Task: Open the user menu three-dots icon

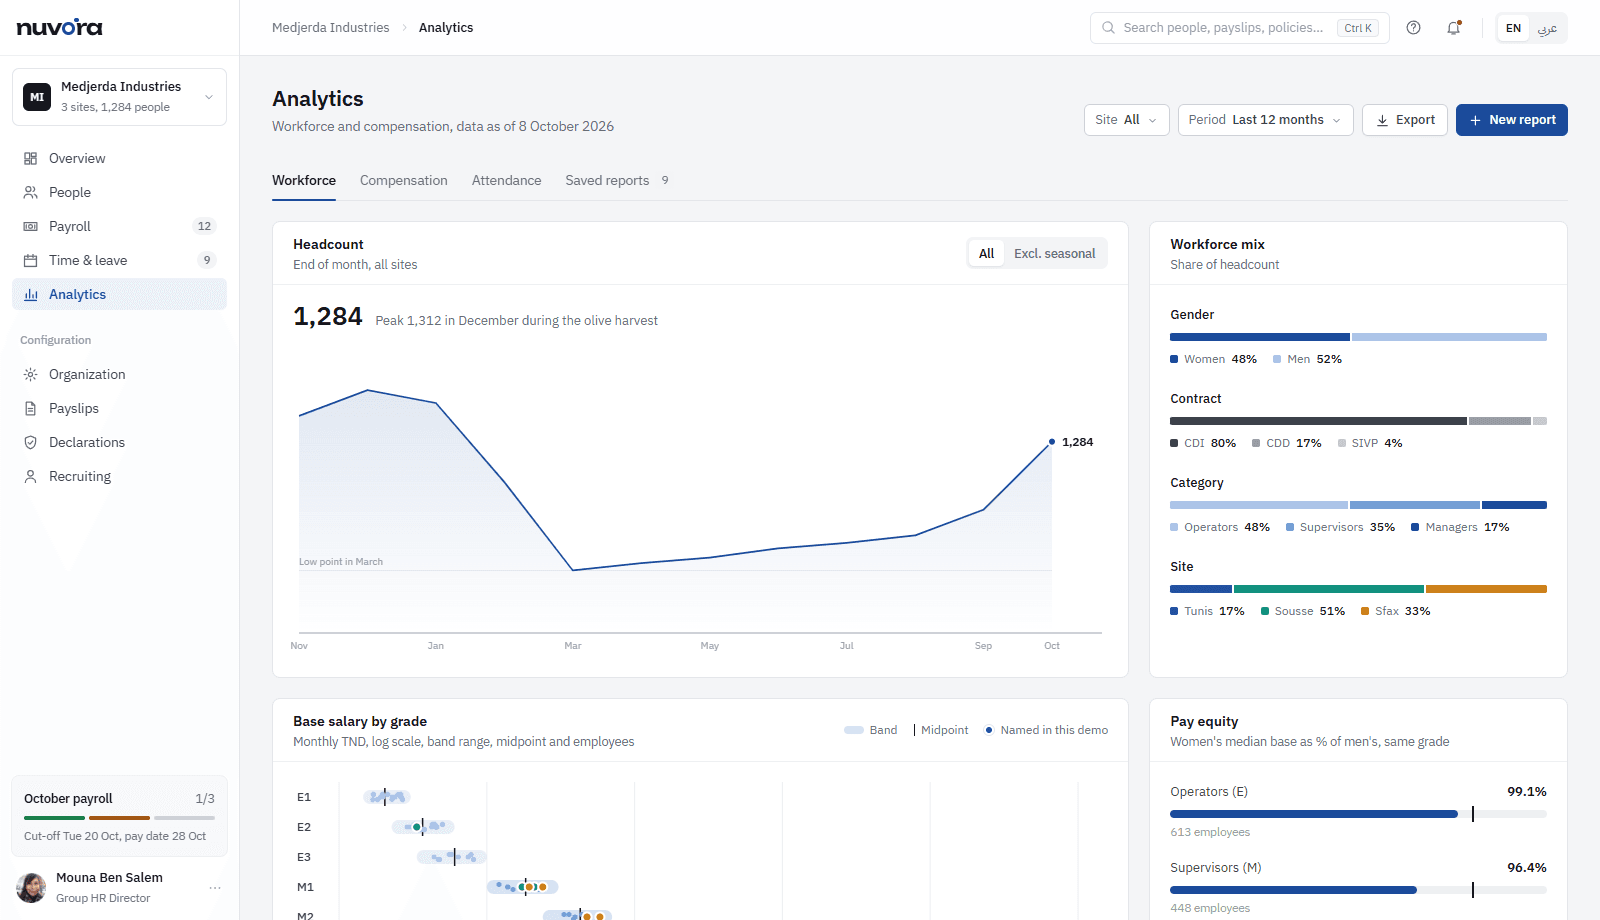Action: pyautogui.click(x=215, y=888)
